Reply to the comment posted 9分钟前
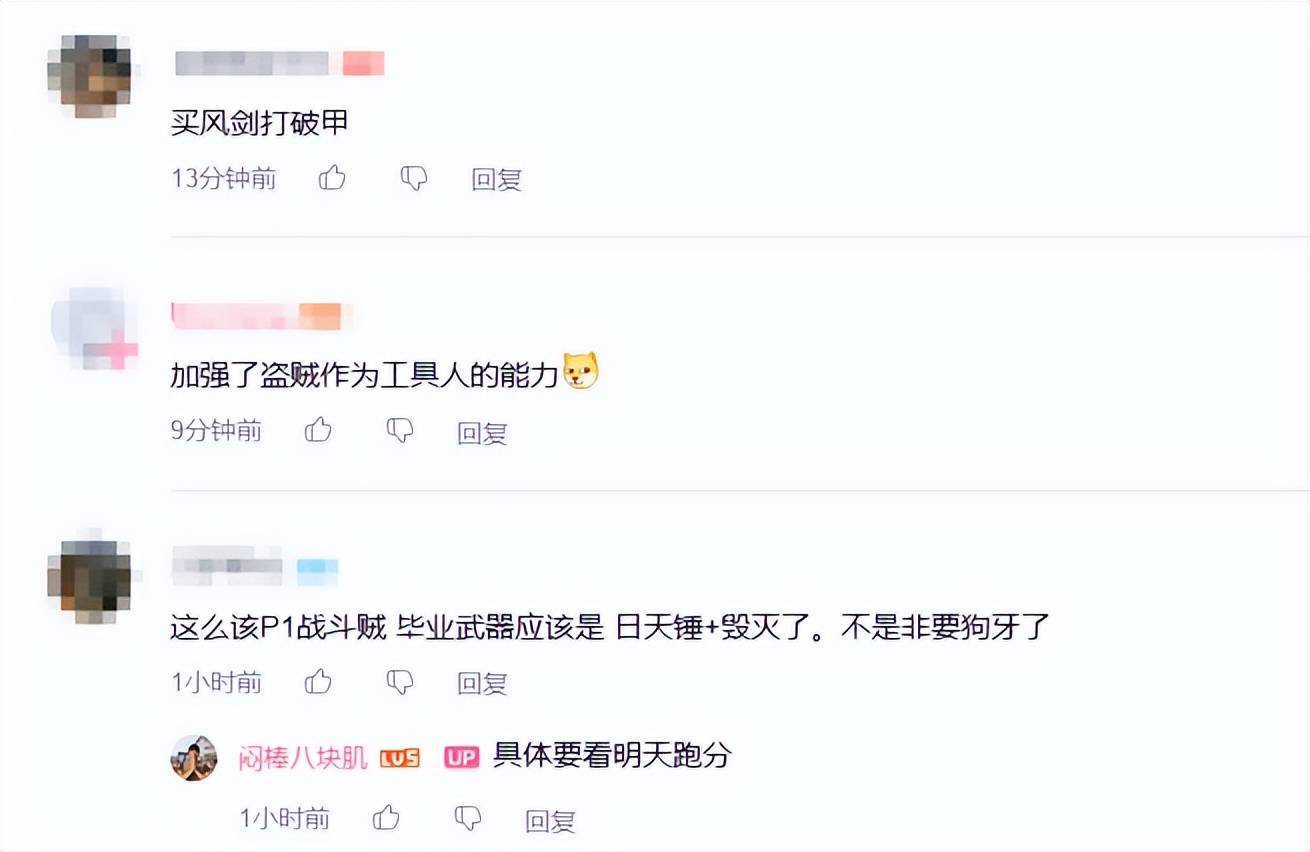The image size is (1310, 852). [483, 432]
